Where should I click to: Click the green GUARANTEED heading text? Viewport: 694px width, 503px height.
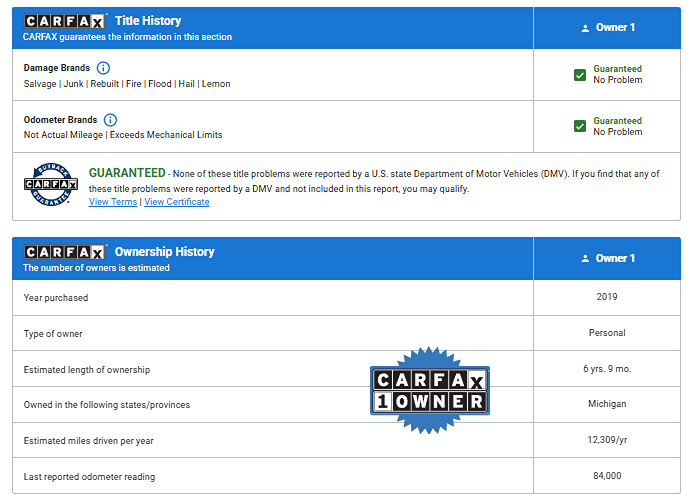coord(127,173)
